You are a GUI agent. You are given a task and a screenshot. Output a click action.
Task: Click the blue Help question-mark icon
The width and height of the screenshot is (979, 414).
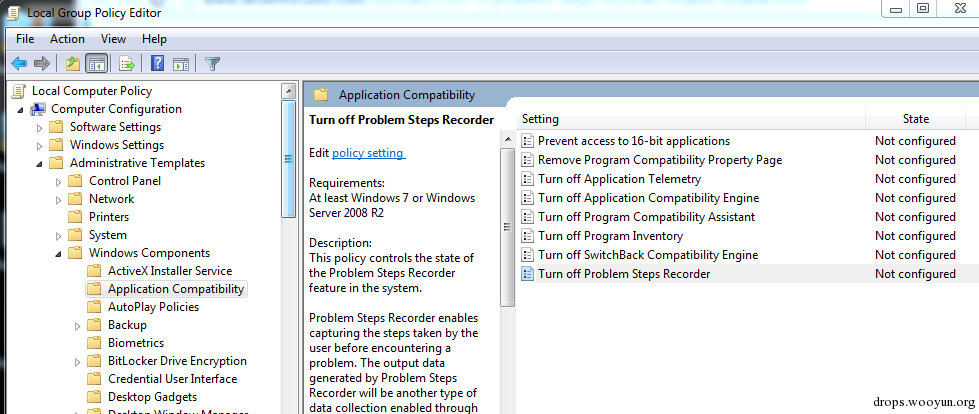(158, 63)
